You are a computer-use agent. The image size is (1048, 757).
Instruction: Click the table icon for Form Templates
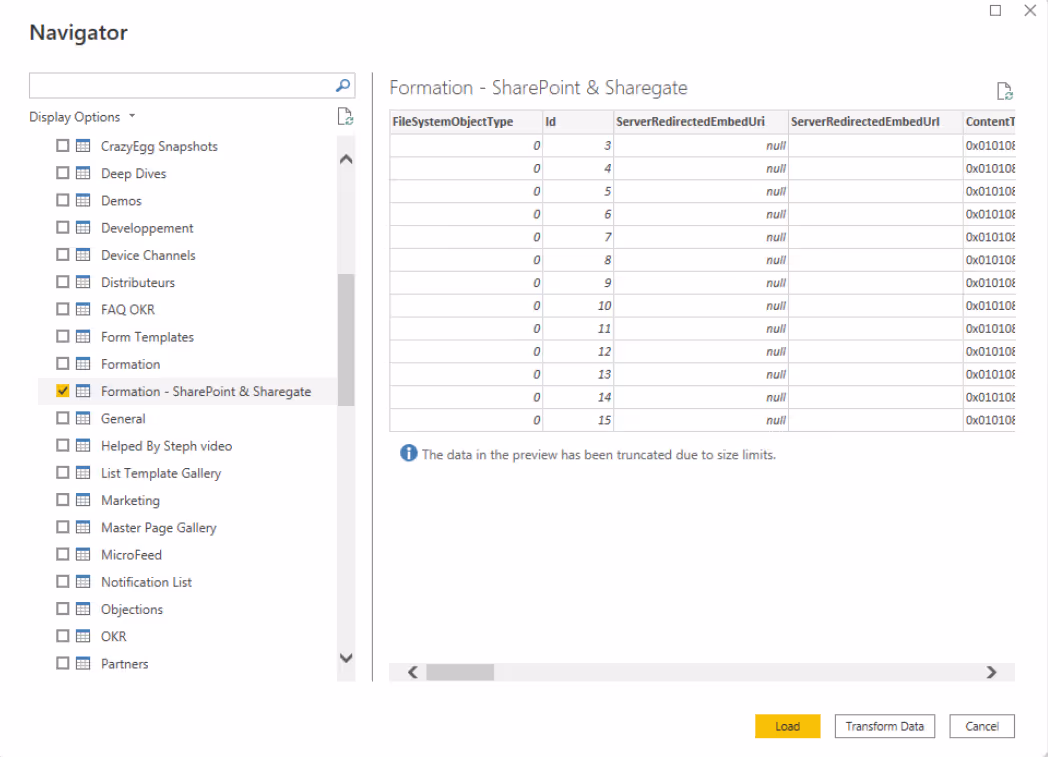coord(83,337)
